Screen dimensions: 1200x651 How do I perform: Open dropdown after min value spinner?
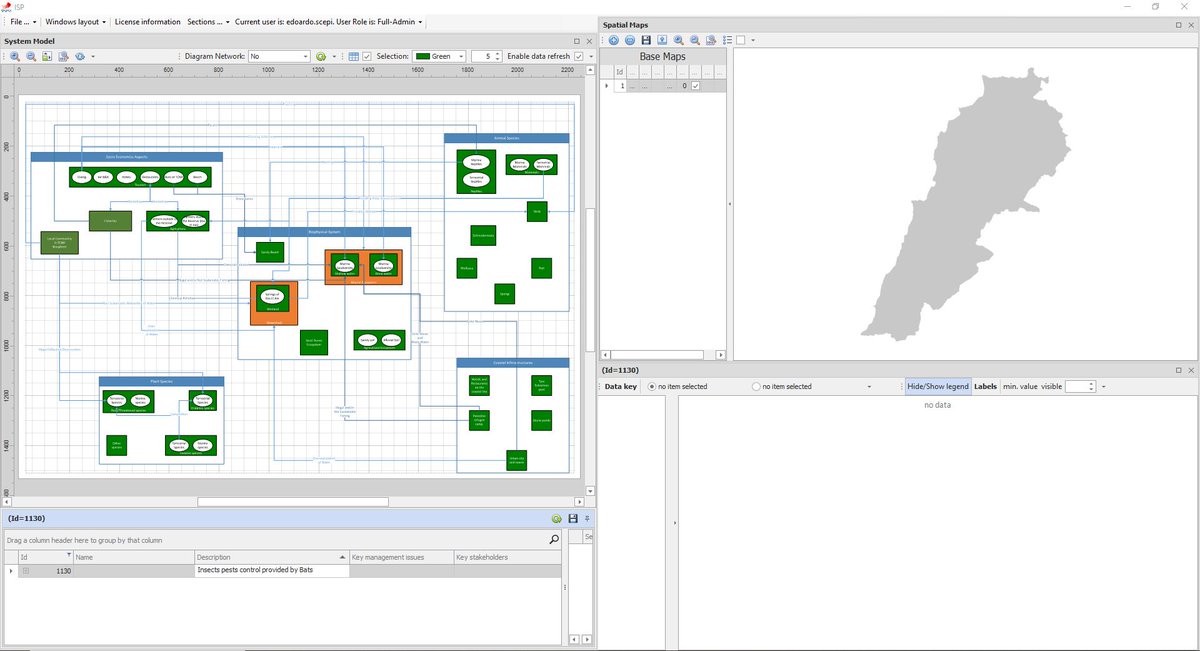click(1103, 386)
